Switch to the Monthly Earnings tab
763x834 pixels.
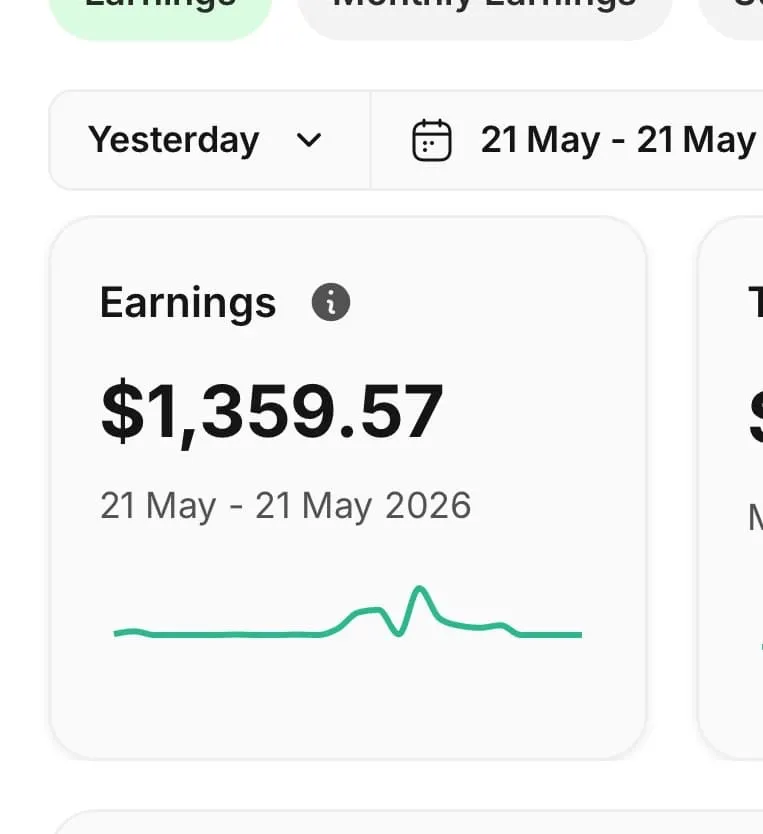[x=485, y=13]
